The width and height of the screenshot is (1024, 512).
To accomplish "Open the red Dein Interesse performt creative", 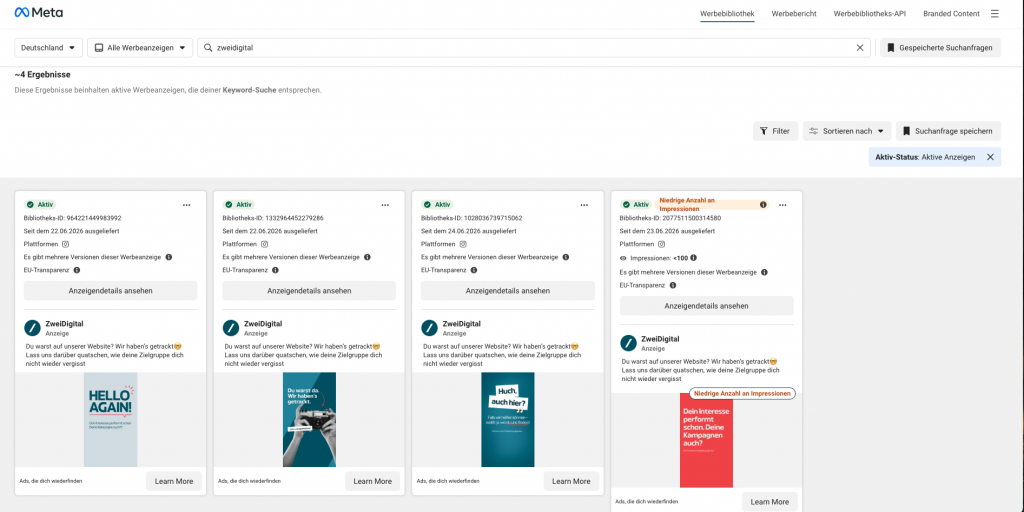I will (x=706, y=440).
